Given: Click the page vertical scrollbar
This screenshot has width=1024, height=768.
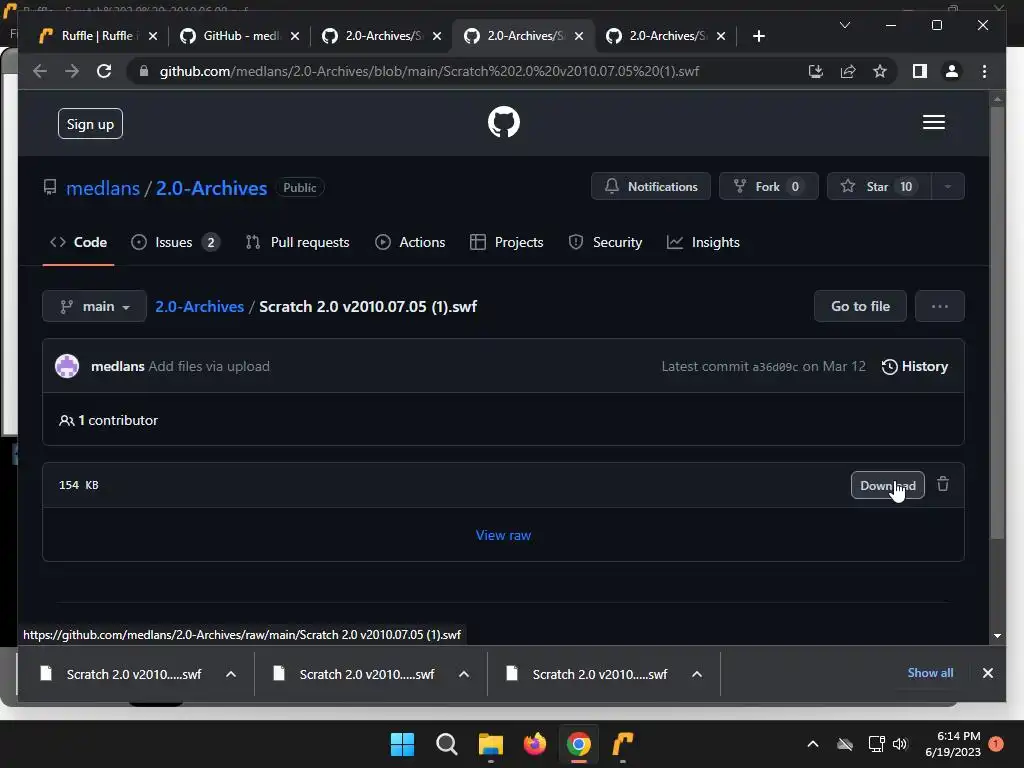Looking at the screenshot, I should (x=997, y=323).
